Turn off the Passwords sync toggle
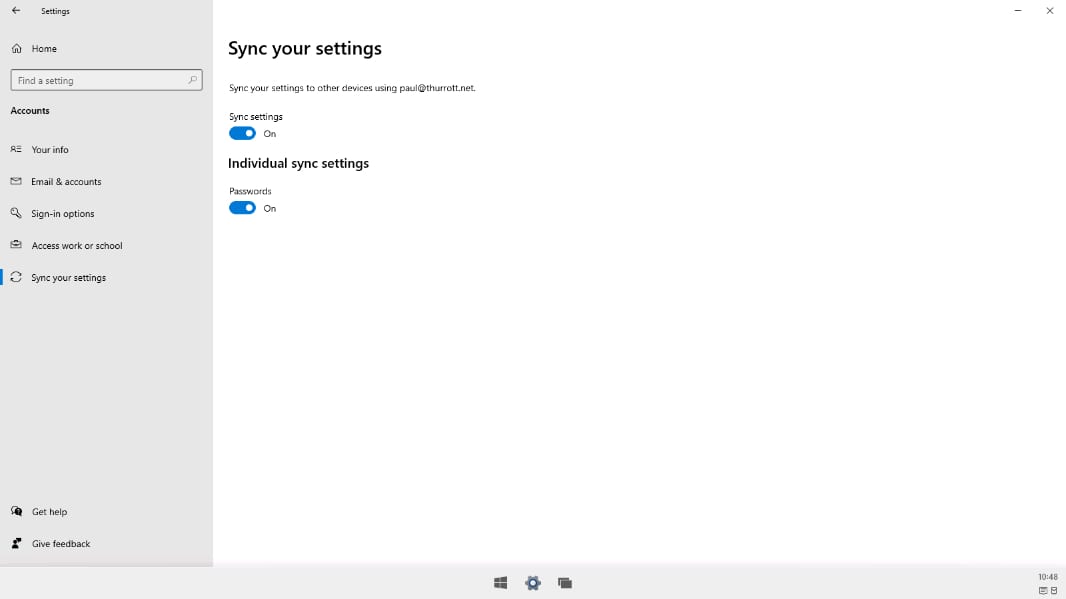1066x599 pixels. (242, 208)
